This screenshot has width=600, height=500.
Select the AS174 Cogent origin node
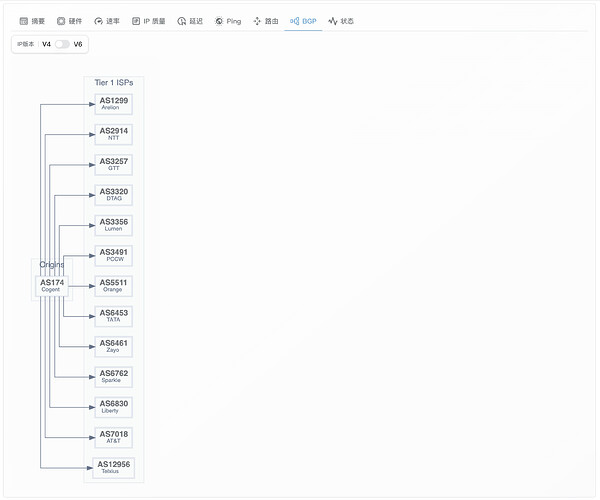point(52,286)
